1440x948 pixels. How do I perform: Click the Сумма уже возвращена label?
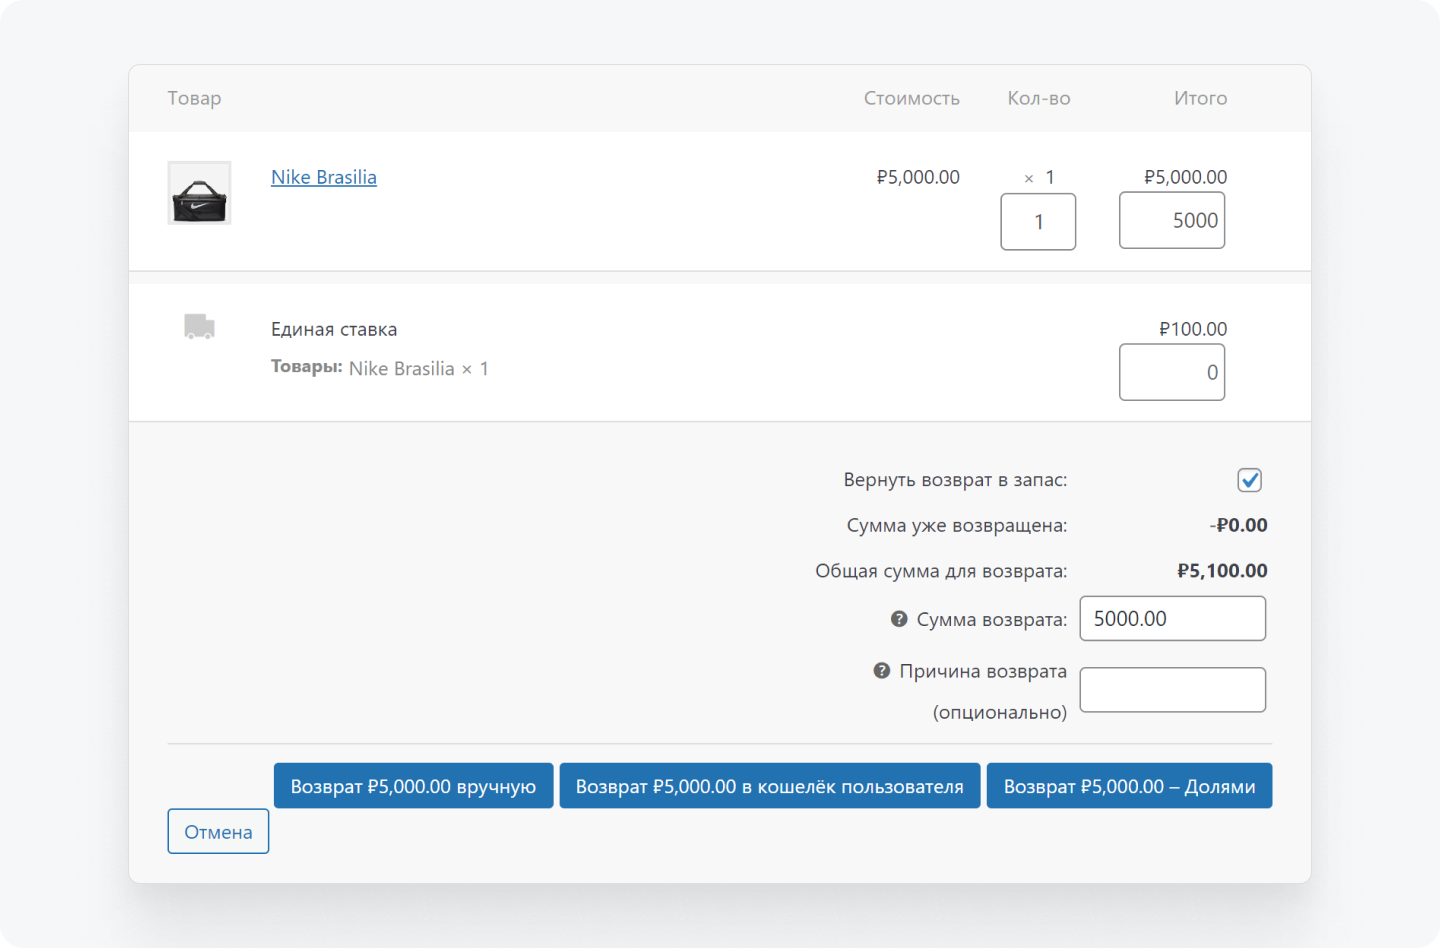pos(957,525)
